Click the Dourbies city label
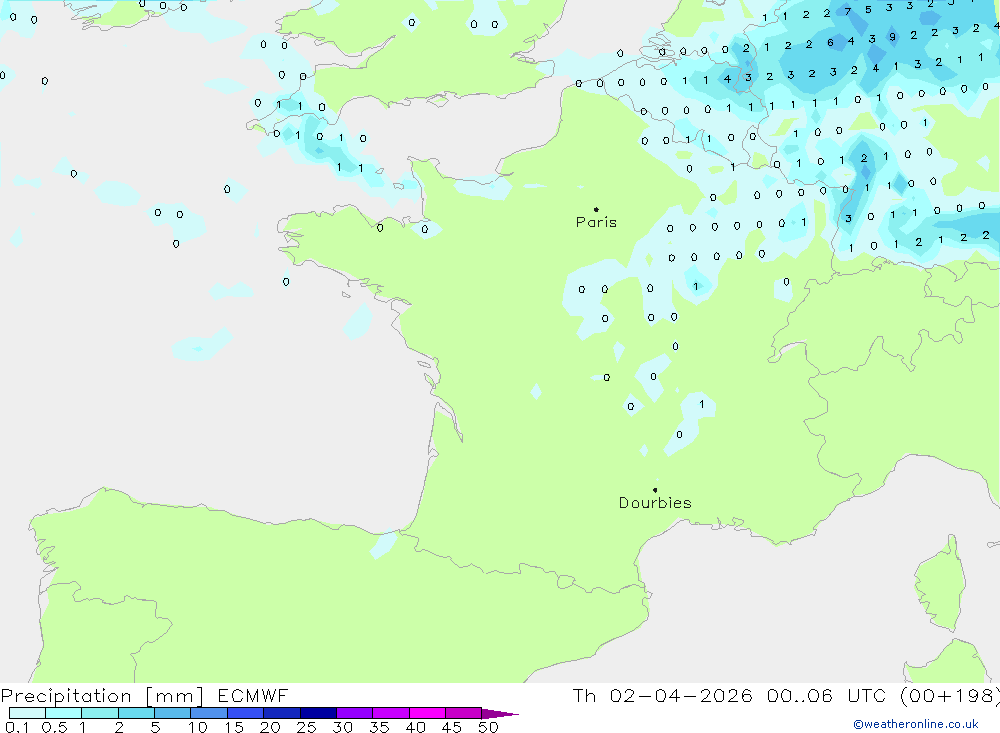1000x733 pixels. pos(655,503)
